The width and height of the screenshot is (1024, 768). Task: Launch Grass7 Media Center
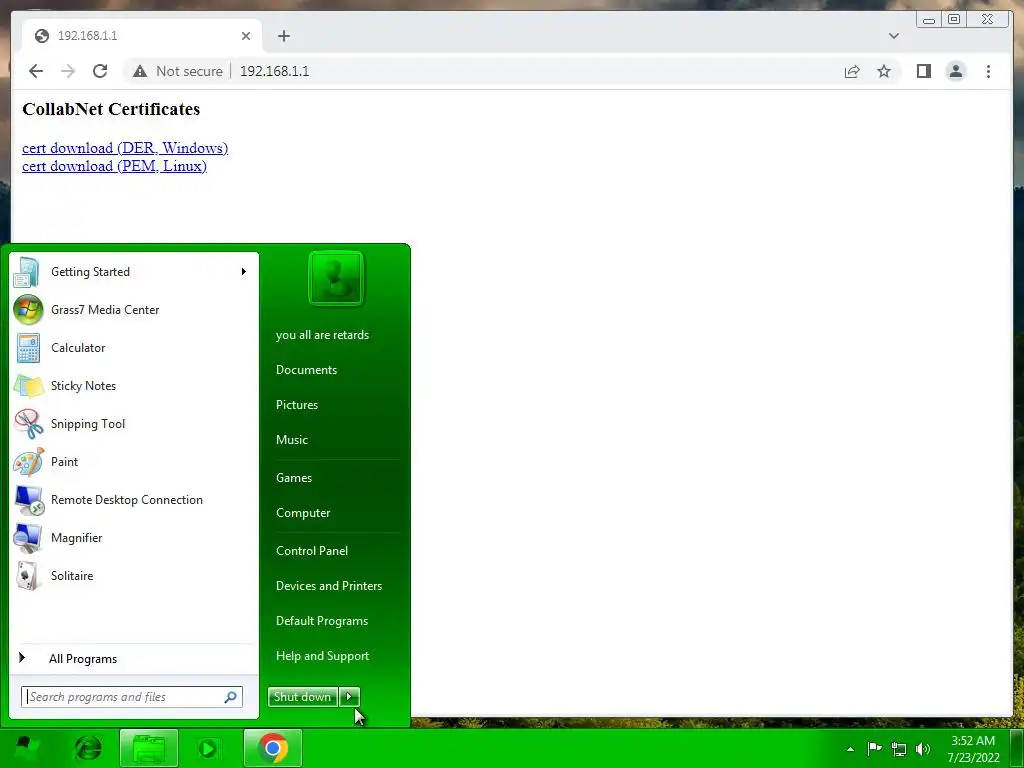click(133, 310)
